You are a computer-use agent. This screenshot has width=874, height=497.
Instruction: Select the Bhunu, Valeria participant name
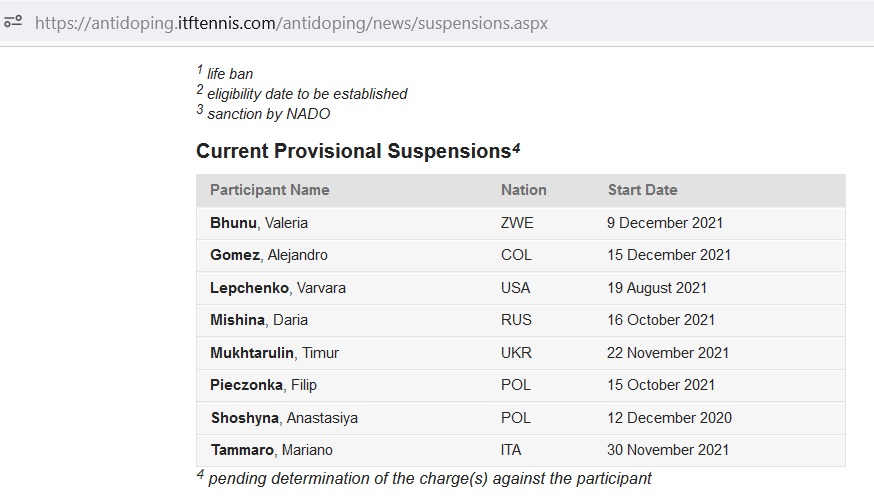pos(258,223)
